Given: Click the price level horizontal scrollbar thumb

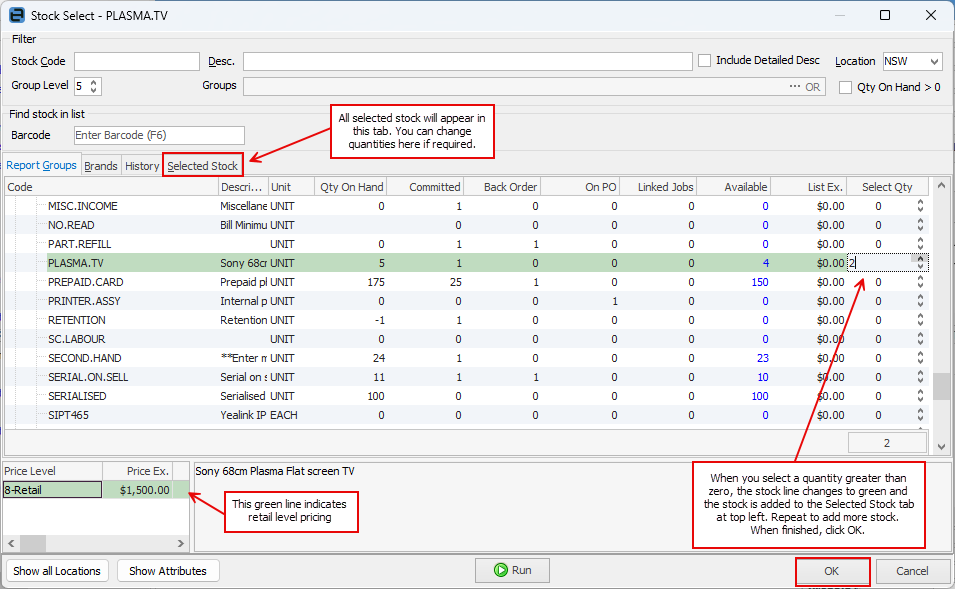Looking at the screenshot, I should coord(33,543).
